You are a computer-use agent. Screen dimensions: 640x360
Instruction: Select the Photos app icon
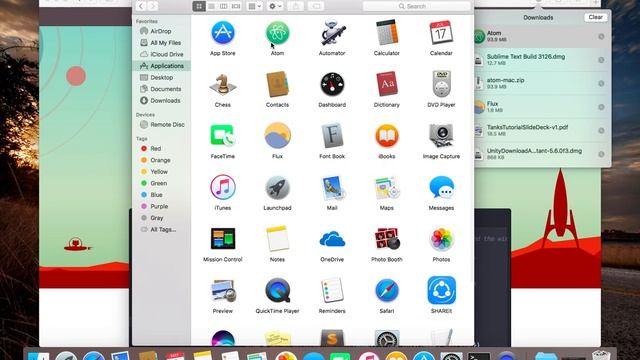click(x=441, y=239)
